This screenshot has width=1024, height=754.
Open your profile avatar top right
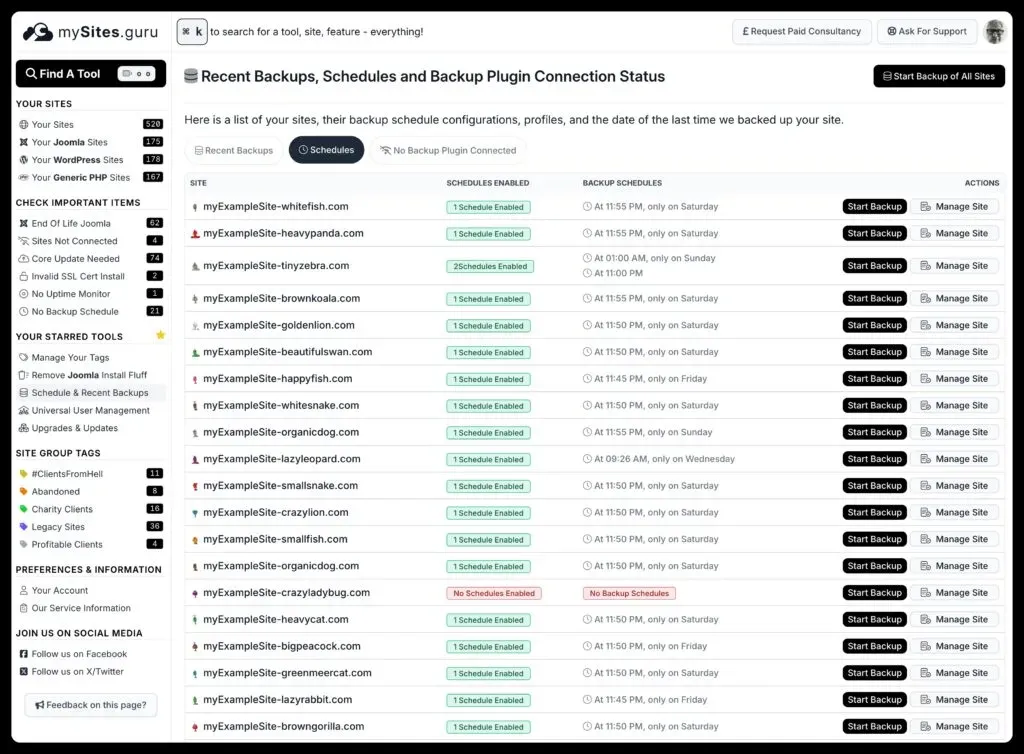995,31
